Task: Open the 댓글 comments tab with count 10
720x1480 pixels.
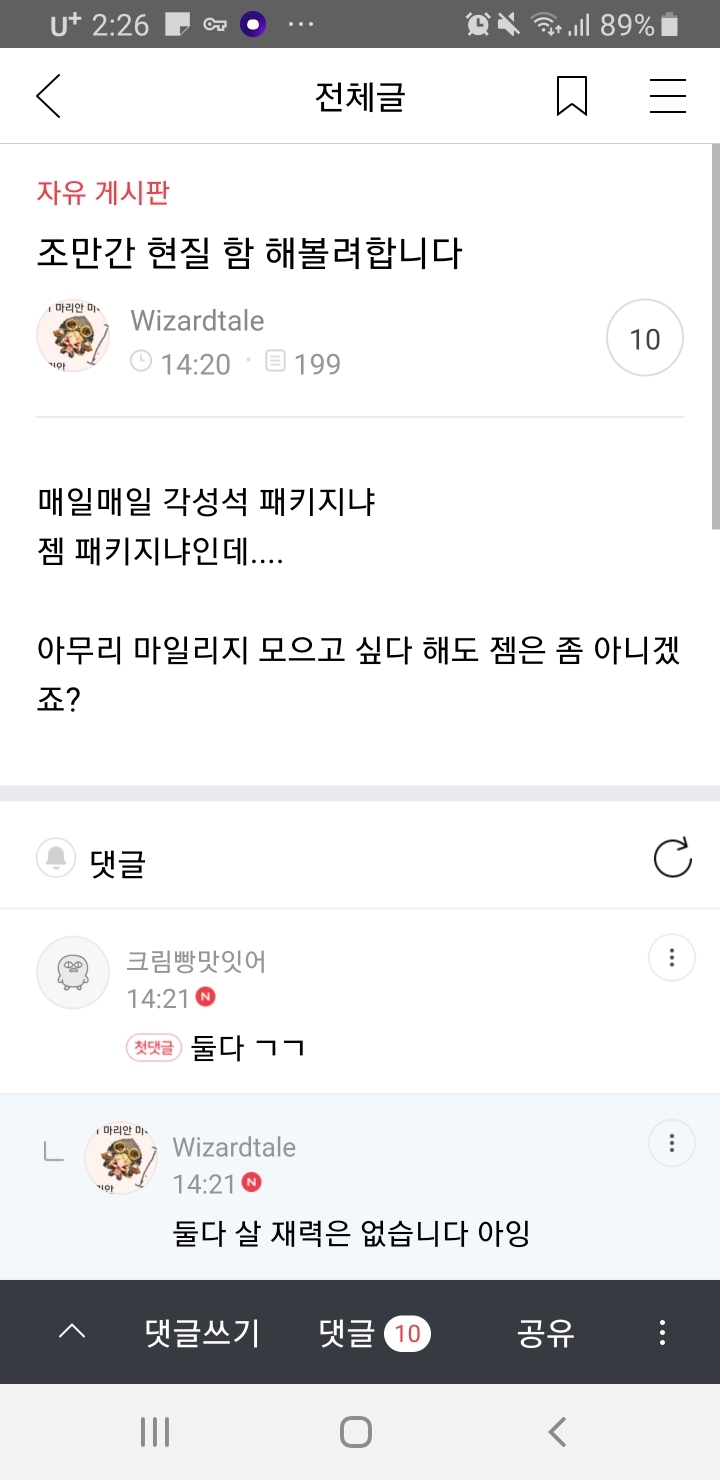Action: coord(374,1332)
